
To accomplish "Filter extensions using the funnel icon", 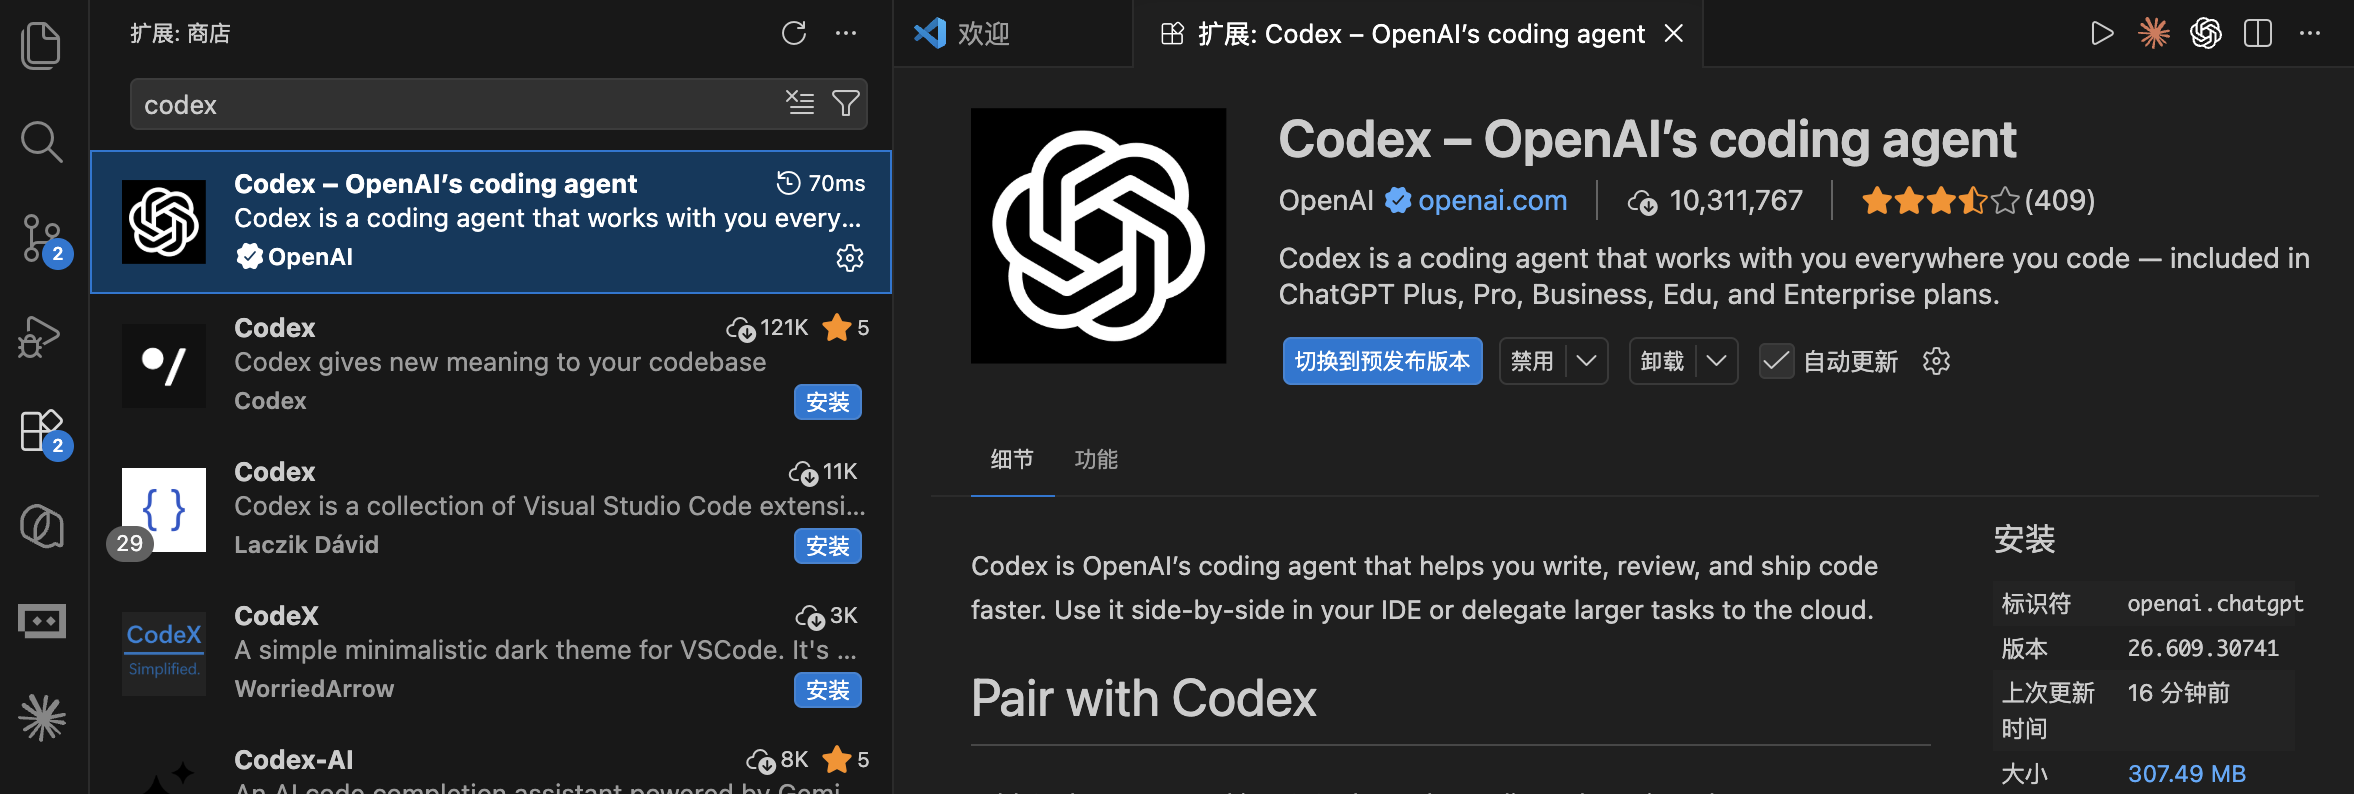I will tap(846, 103).
